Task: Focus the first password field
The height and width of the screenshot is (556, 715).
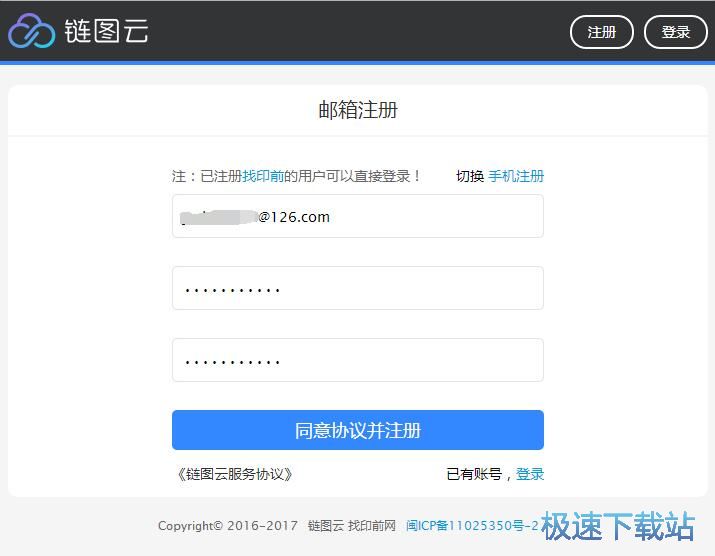Action: coord(358,288)
